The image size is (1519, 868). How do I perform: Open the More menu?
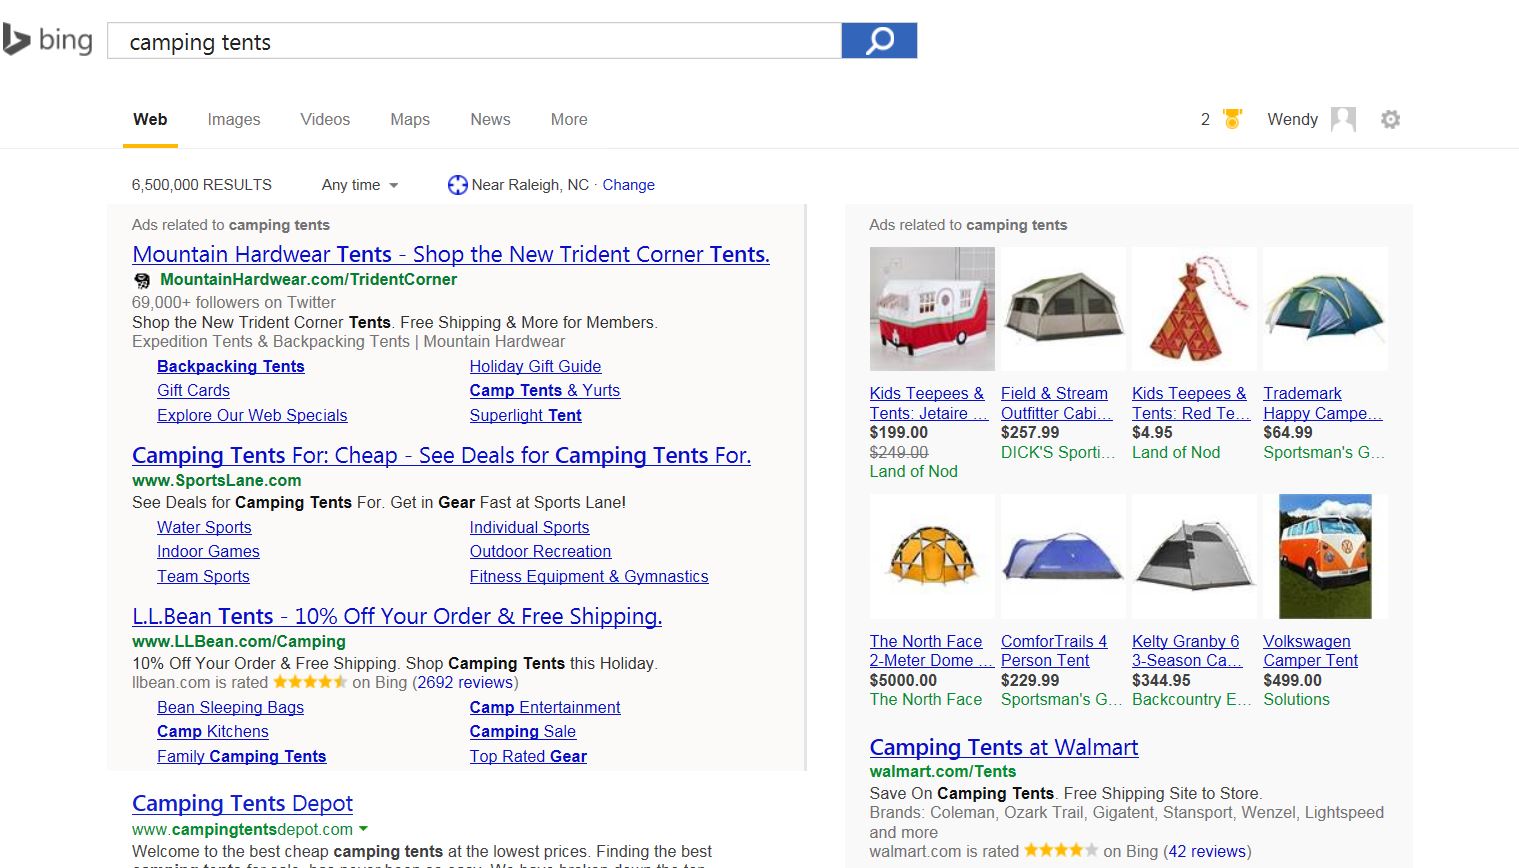[569, 119]
